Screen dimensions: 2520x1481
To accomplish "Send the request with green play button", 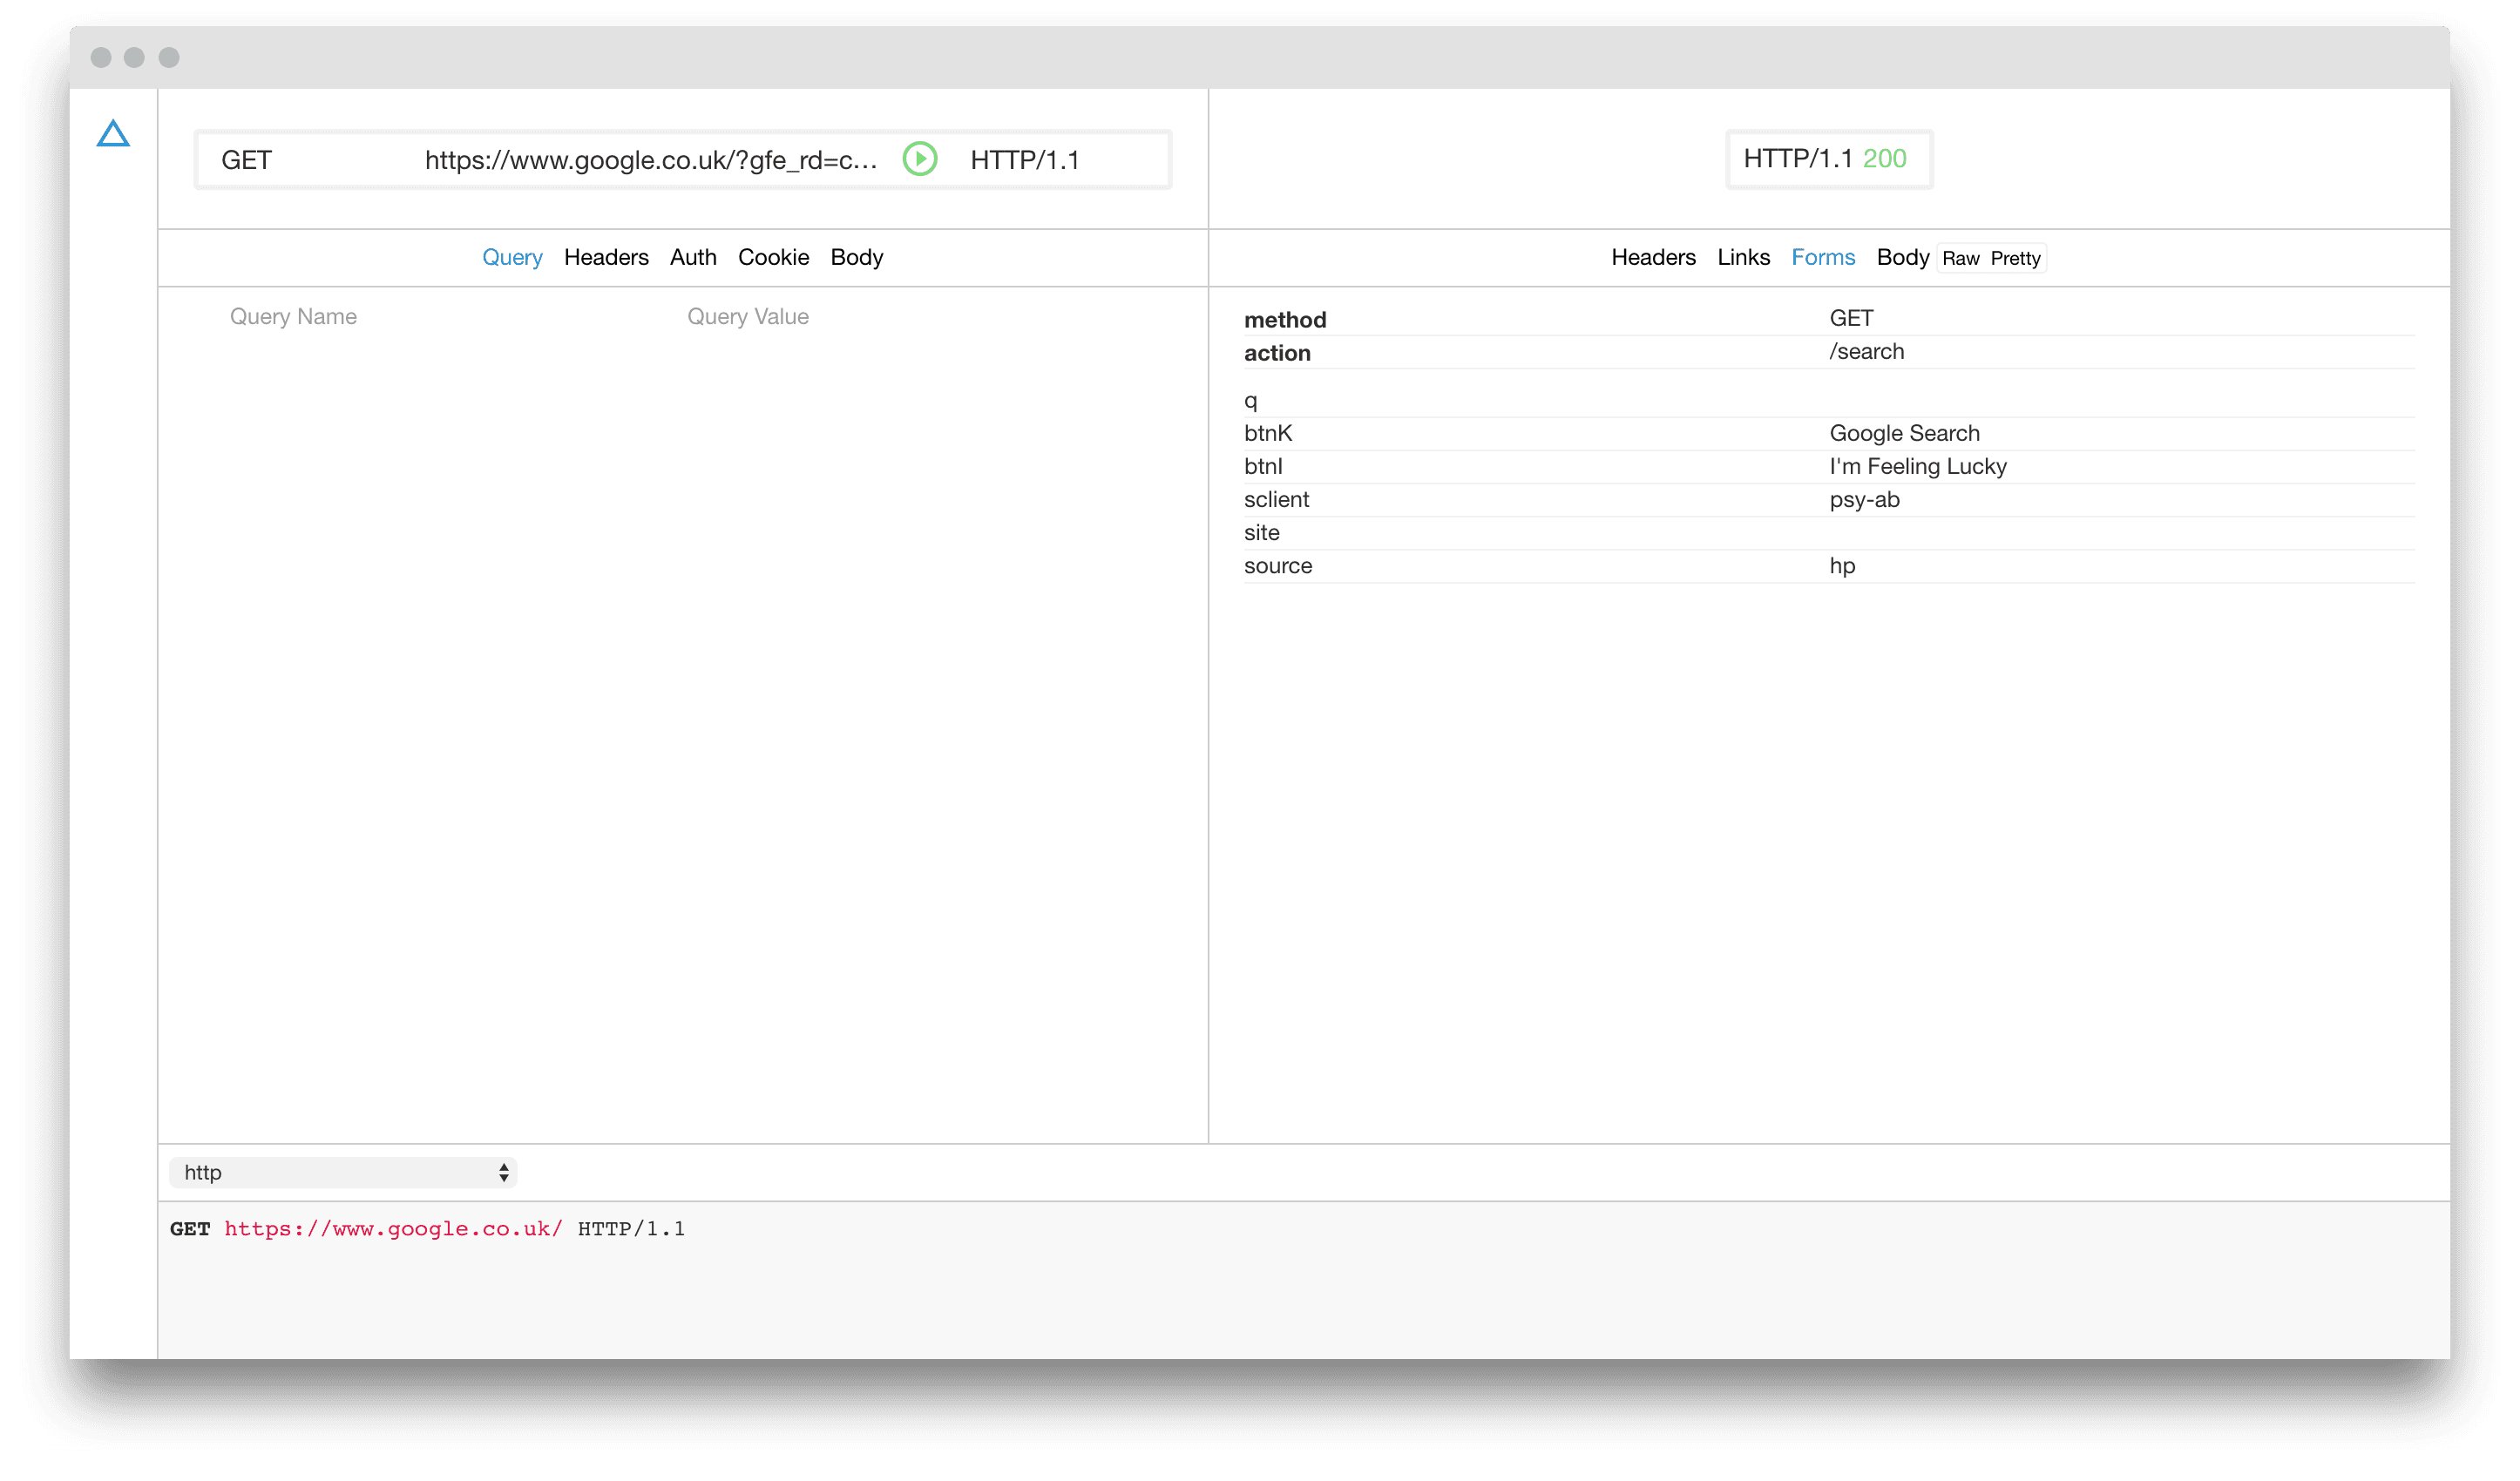I will pyautogui.click(x=920, y=159).
